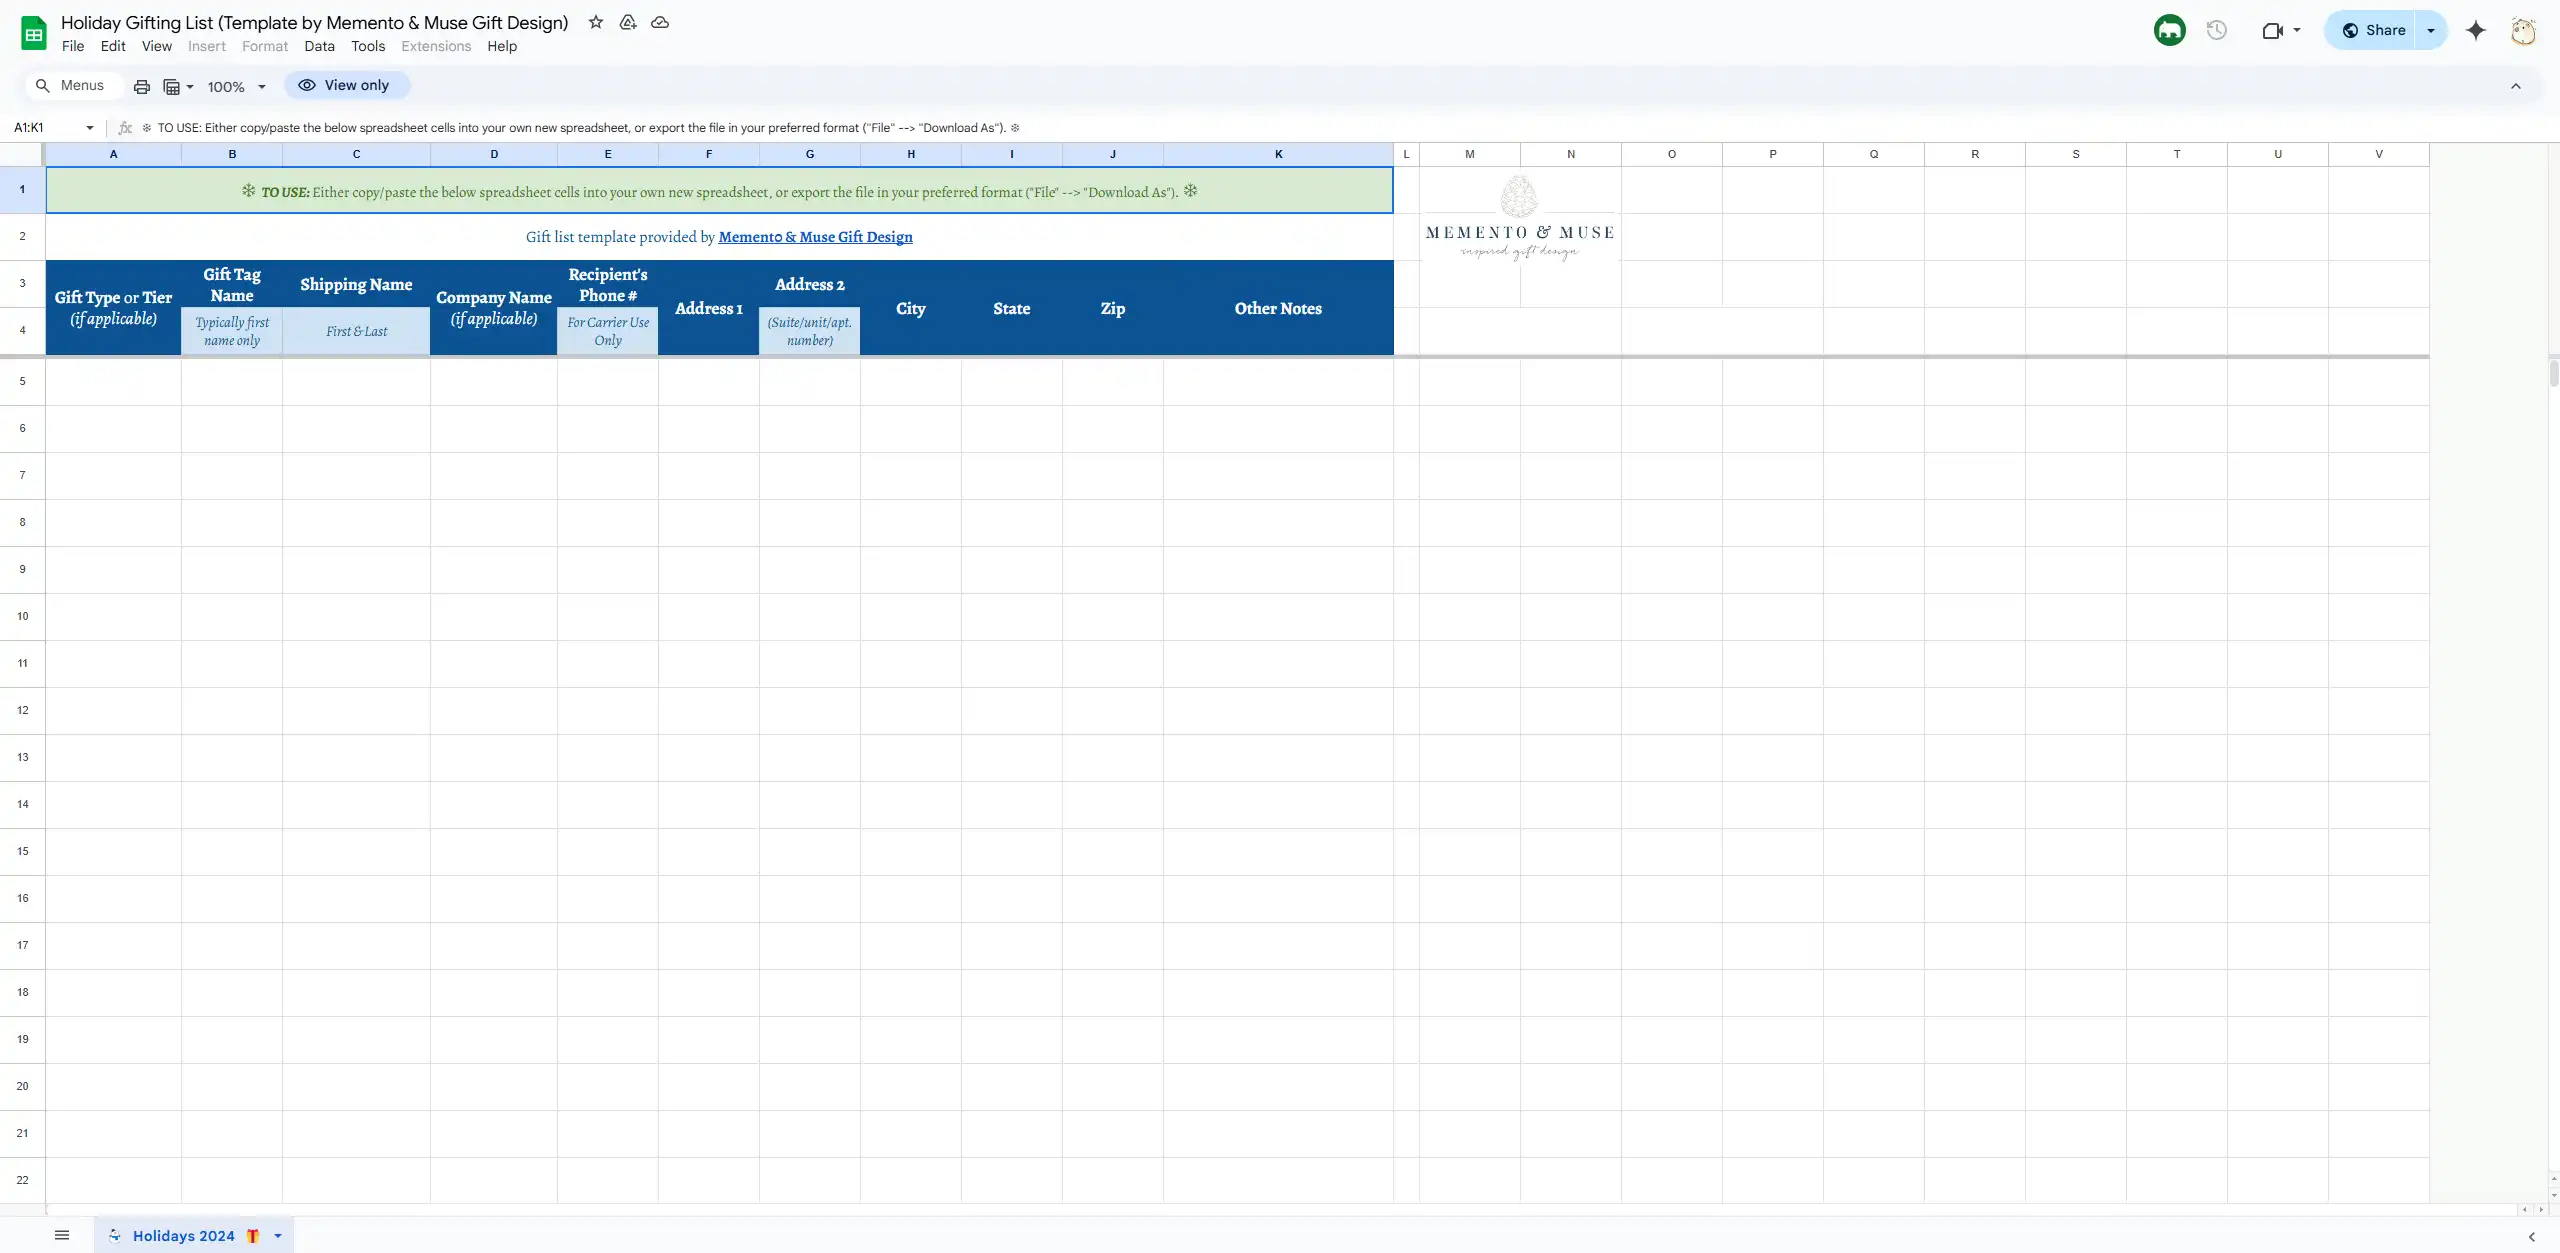
Task: Click the Memento & Muse Gift Design link
Action: coord(816,237)
